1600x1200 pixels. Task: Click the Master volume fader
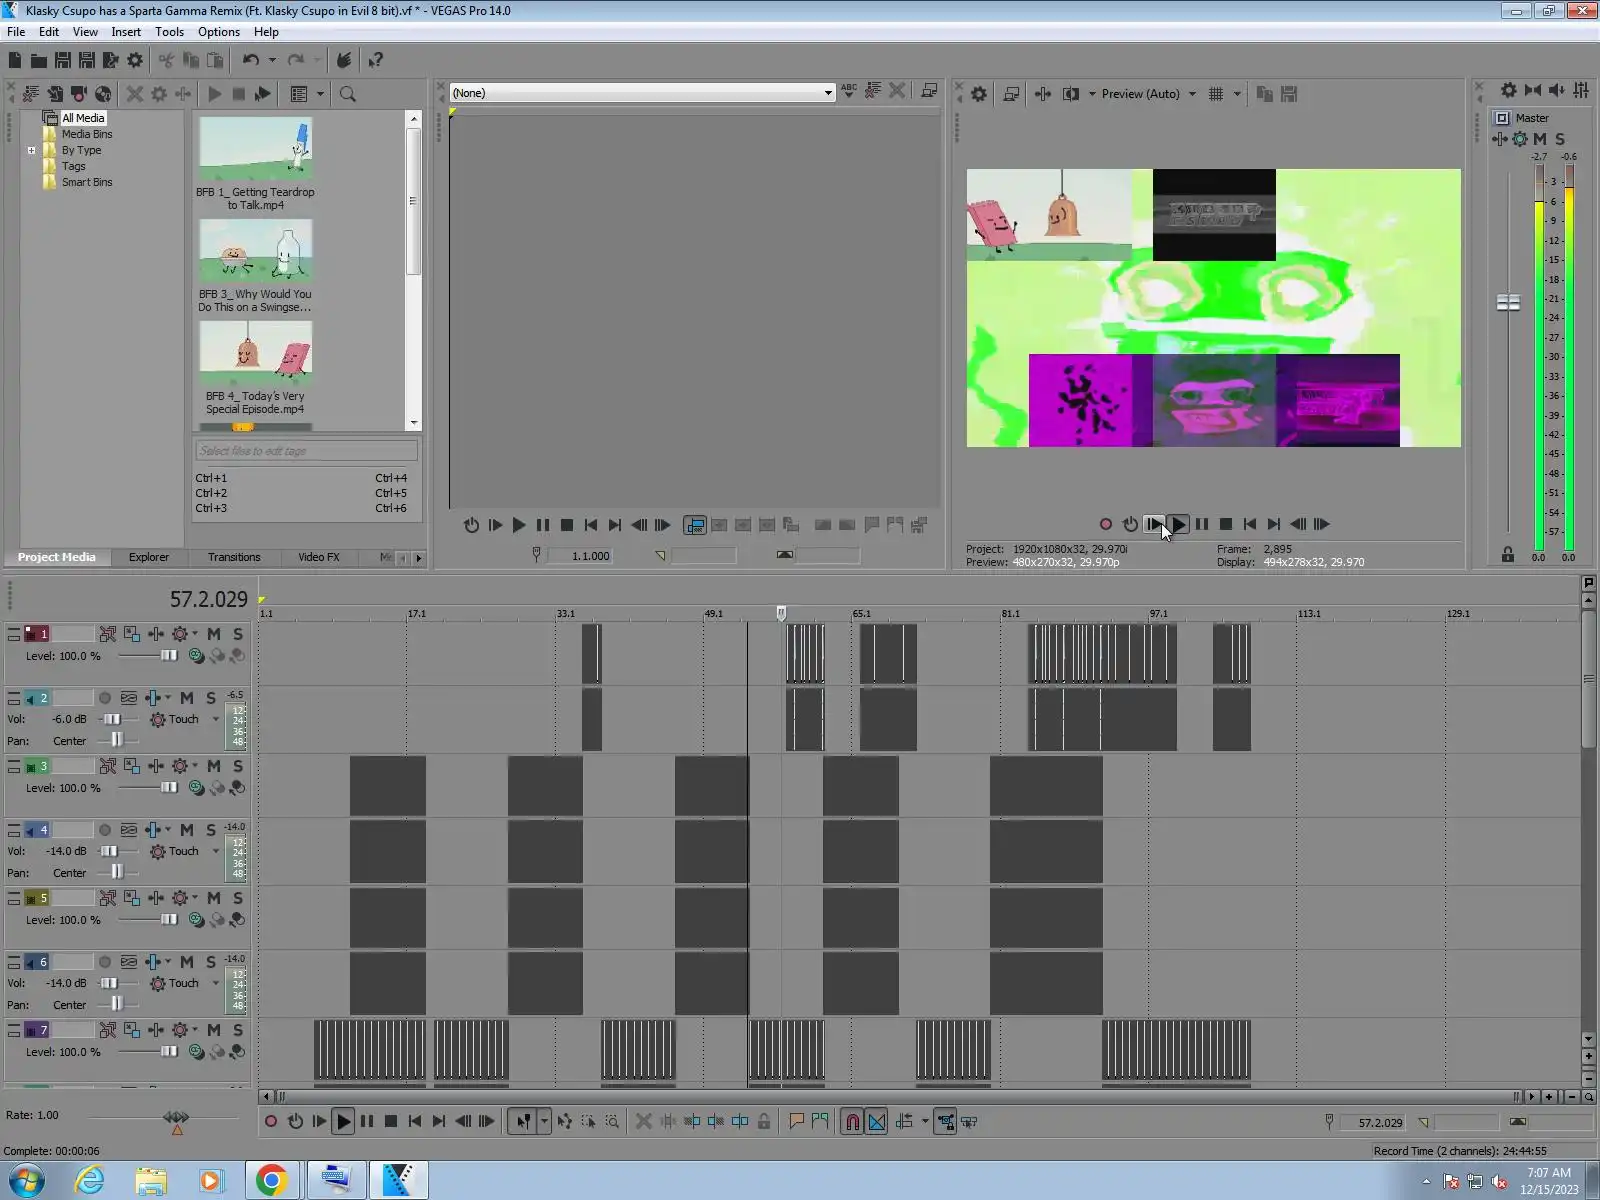coord(1508,302)
